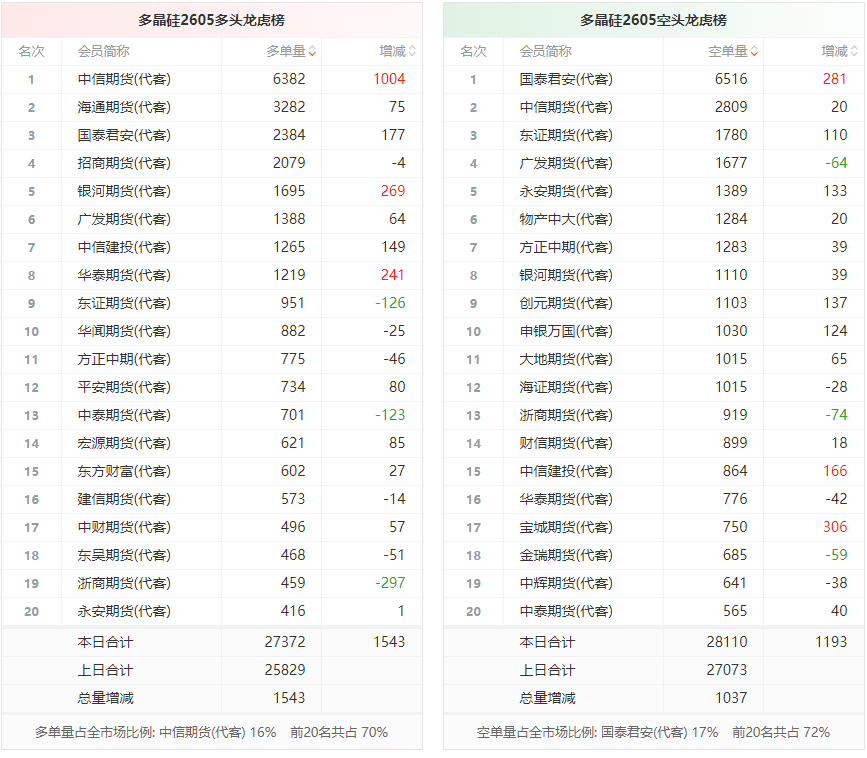
Task: Click long table total 27372
Action: (285, 642)
